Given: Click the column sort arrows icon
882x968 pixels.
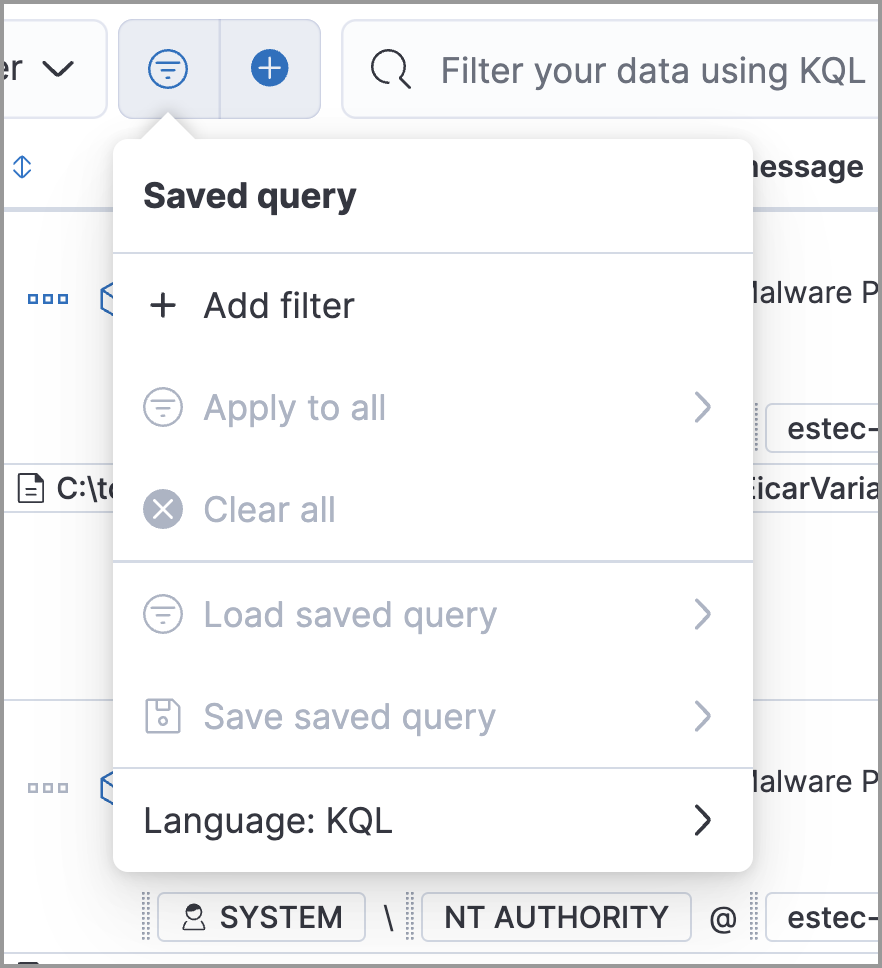Looking at the screenshot, I should 20,166.
